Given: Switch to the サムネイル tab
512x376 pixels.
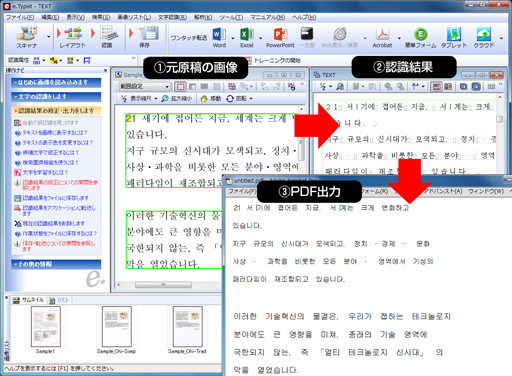Looking at the screenshot, I should coord(29,300).
